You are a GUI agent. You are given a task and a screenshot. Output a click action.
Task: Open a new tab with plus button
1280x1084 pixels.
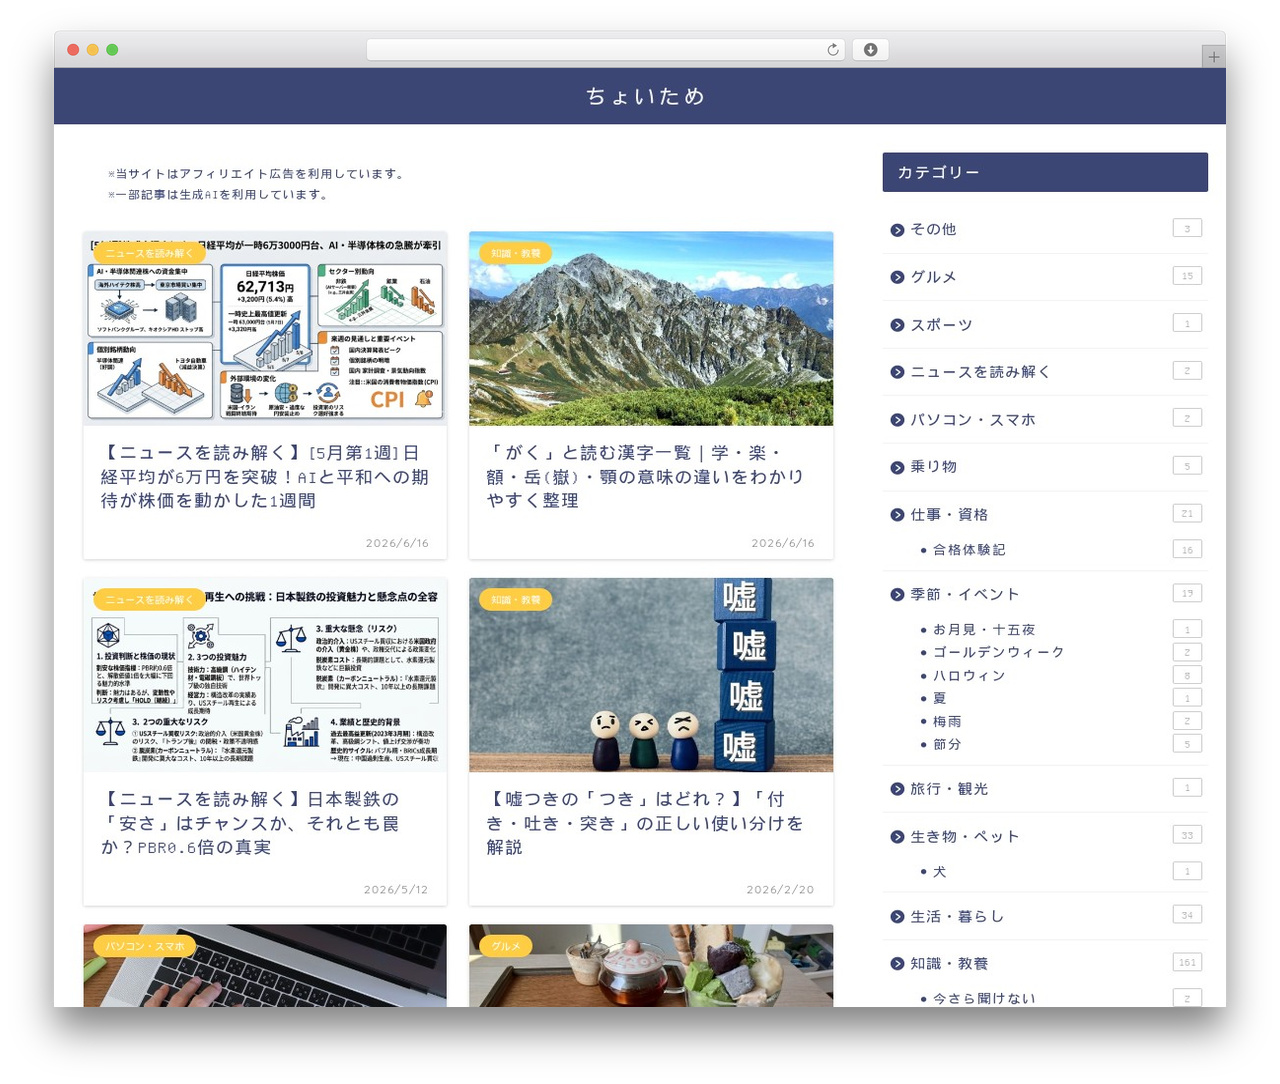click(1213, 57)
